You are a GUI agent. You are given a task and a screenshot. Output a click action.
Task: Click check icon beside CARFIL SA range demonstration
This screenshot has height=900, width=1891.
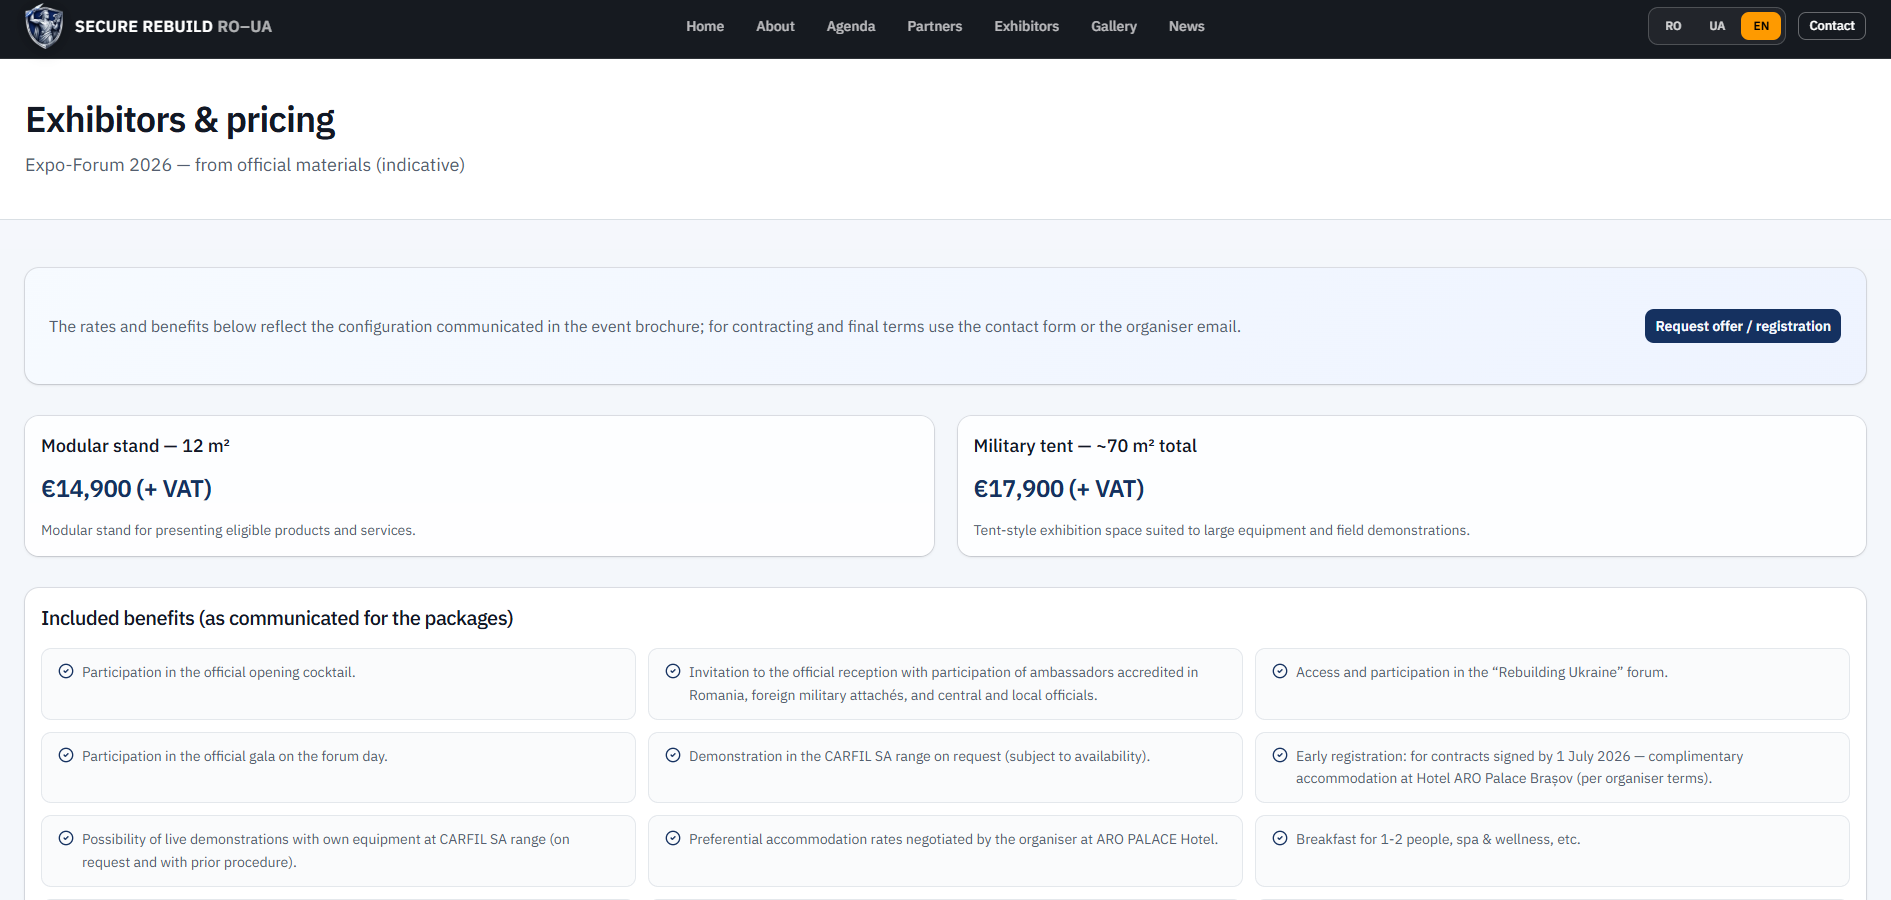(673, 755)
